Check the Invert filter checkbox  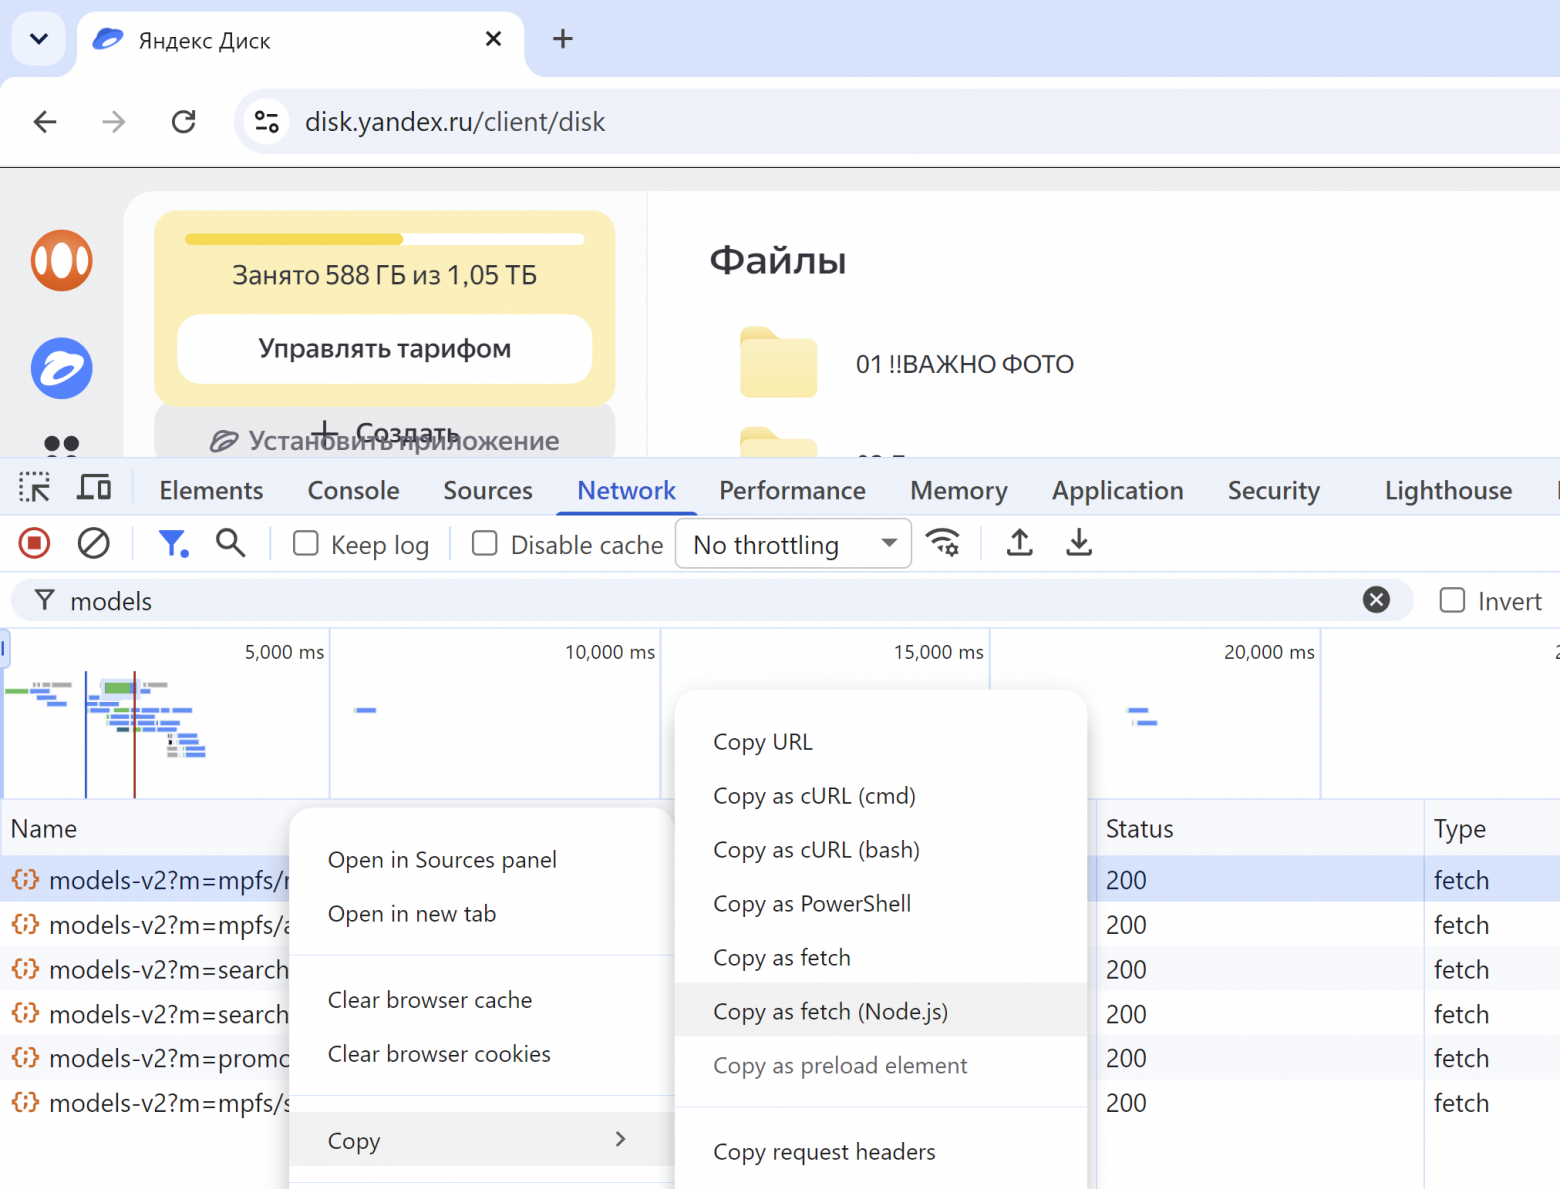[1452, 600]
